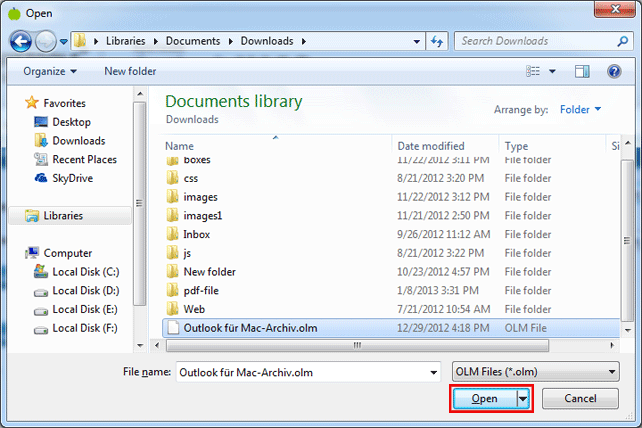The image size is (642, 428).
Task: Select the Web folder icon
Action: click(x=172, y=309)
